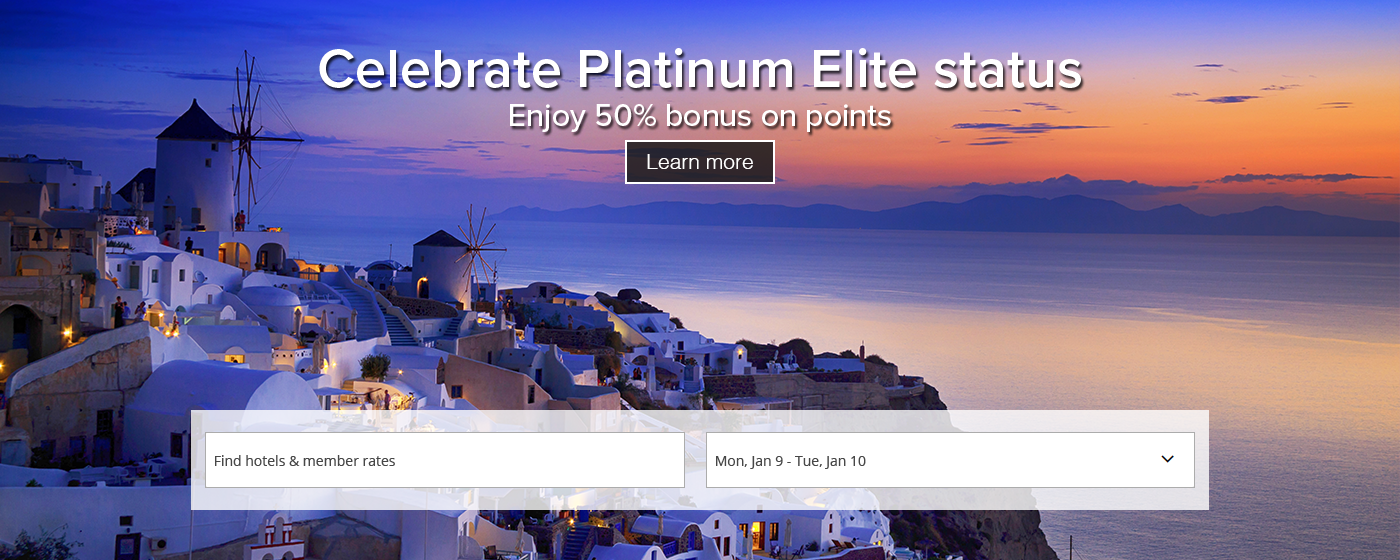1400x560 pixels.
Task: Click the white search panel background between the fields
Action: (695, 460)
